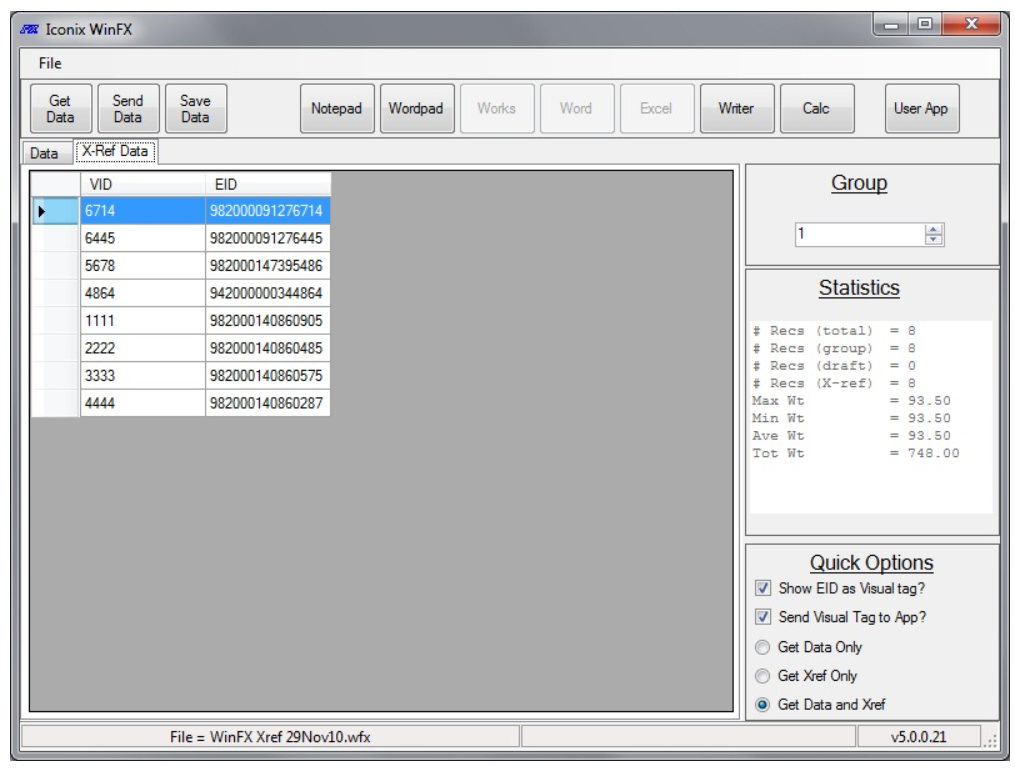Click the Group number input field
This screenshot has height=771, width=1015.
click(860, 234)
